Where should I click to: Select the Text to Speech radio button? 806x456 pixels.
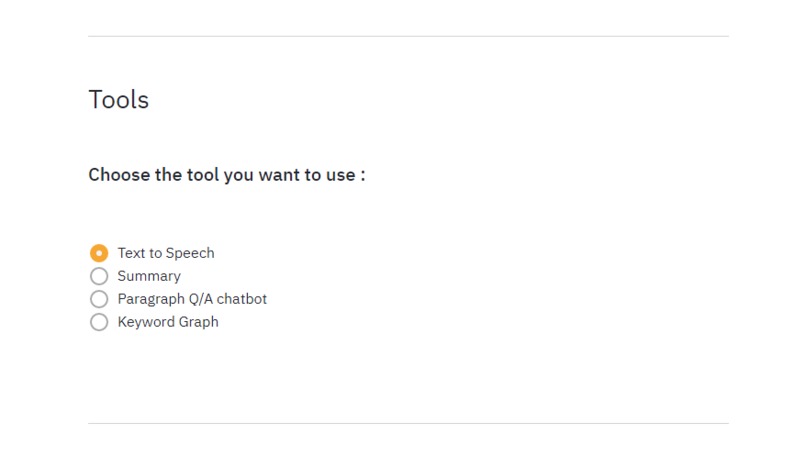pos(99,253)
